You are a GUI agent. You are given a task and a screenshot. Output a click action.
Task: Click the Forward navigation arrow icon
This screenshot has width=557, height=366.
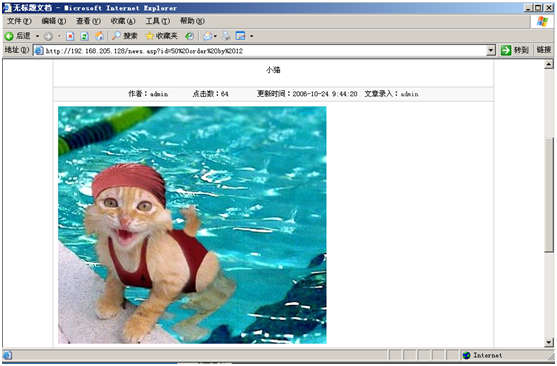48,36
